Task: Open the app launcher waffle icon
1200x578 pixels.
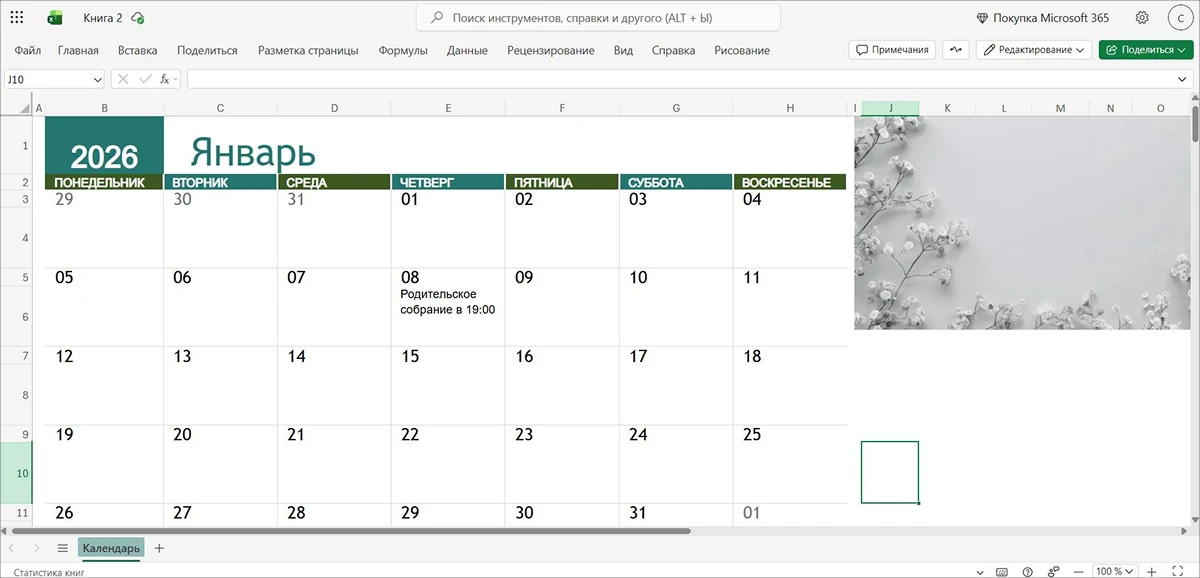Action: click(x=17, y=18)
